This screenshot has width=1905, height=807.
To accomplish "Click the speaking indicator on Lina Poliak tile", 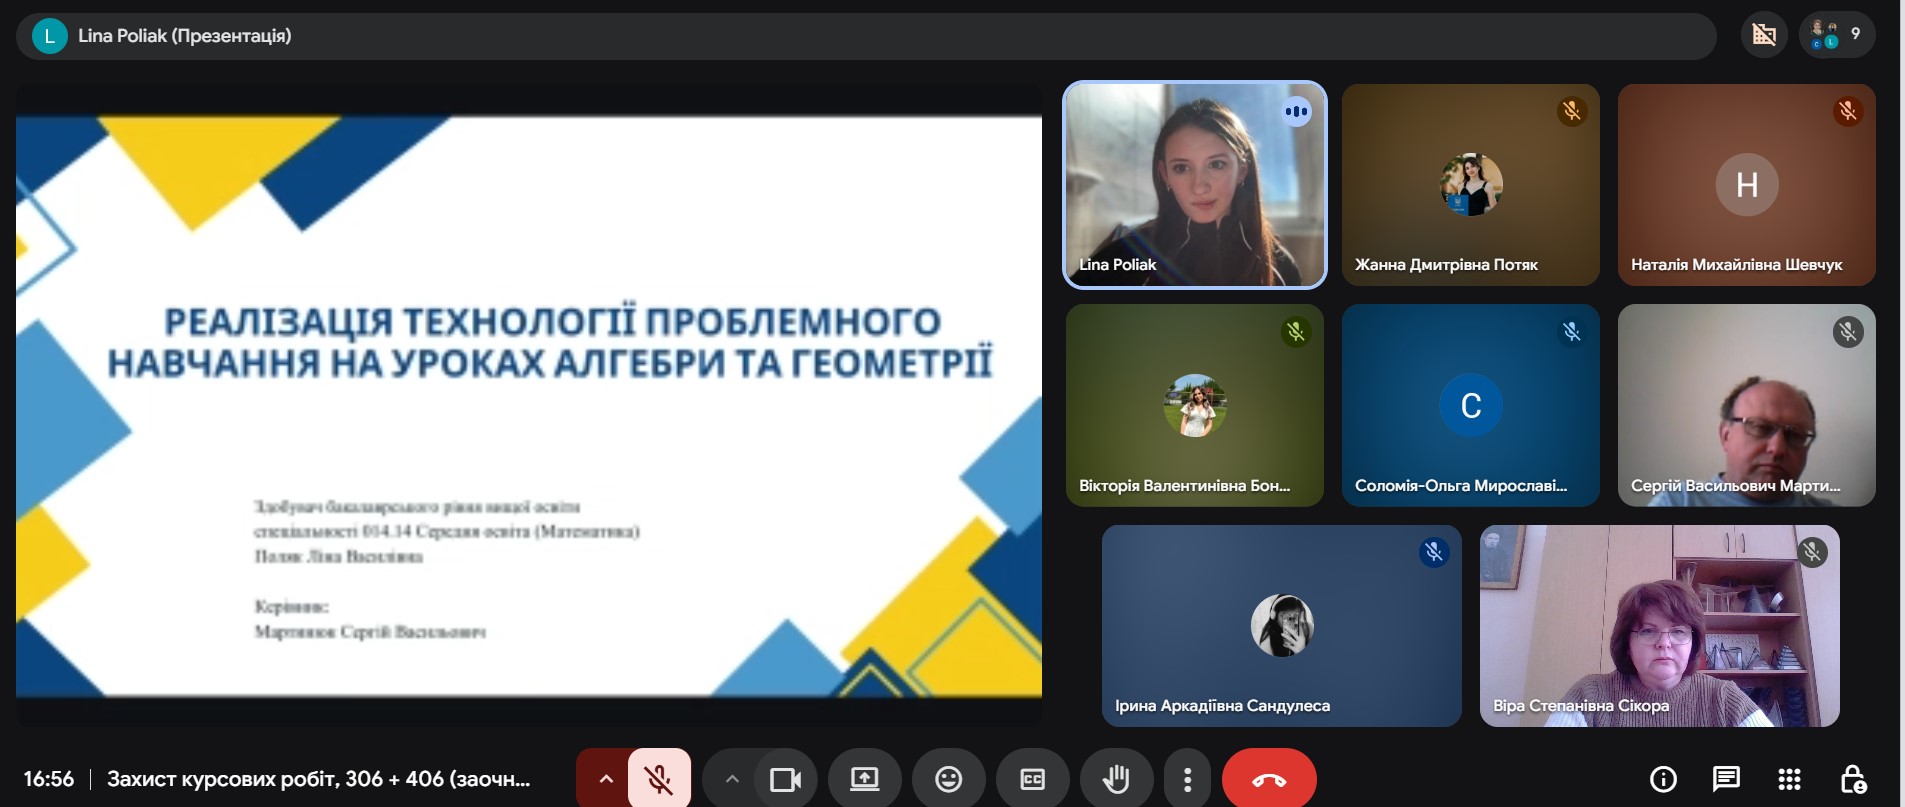I will 1296,111.
